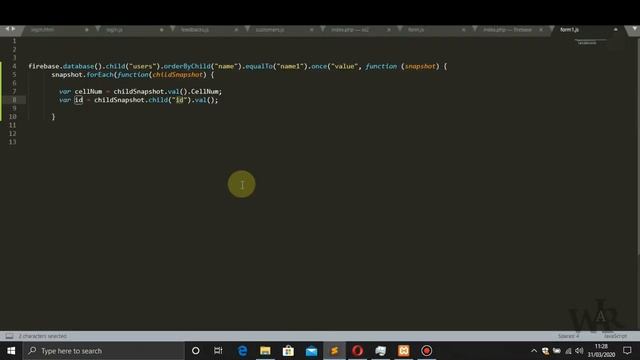Image resolution: width=640 pixels, height=360 pixels.
Task: Close the form.js tab
Action: pyautogui.click(x=463, y=30)
